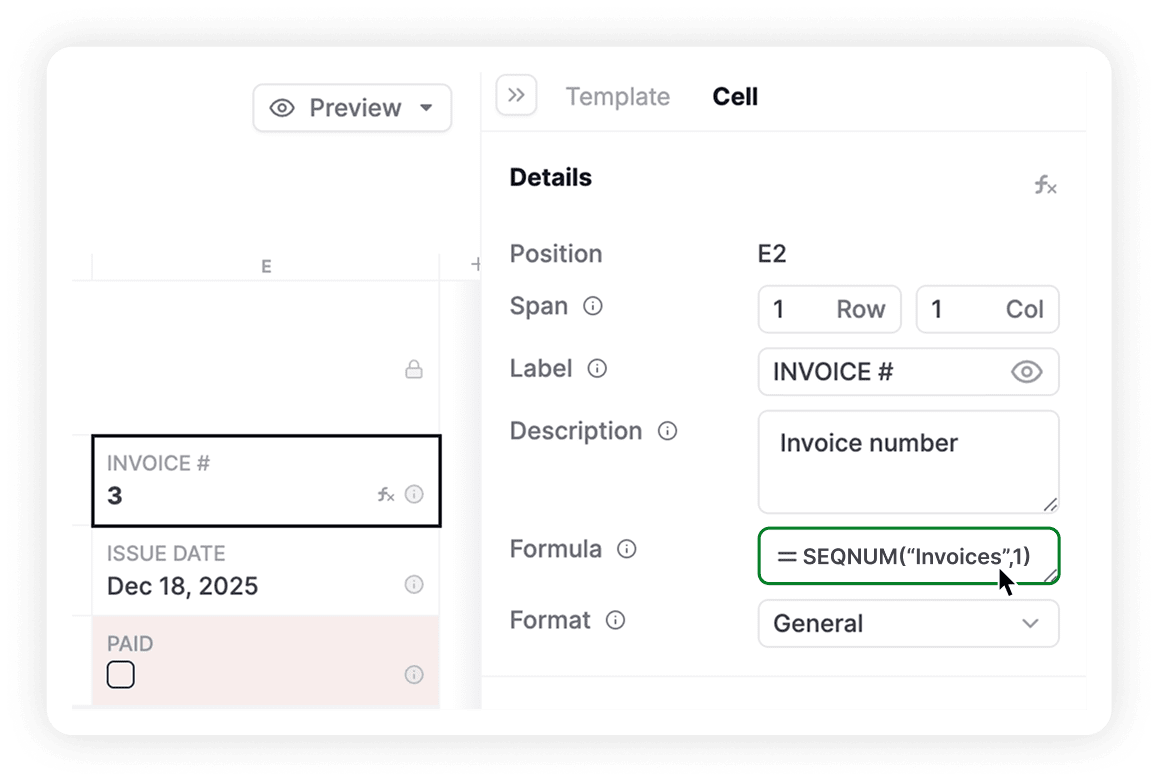1159x782 pixels.
Task: Open the Format dropdown set to General
Action: click(908, 623)
